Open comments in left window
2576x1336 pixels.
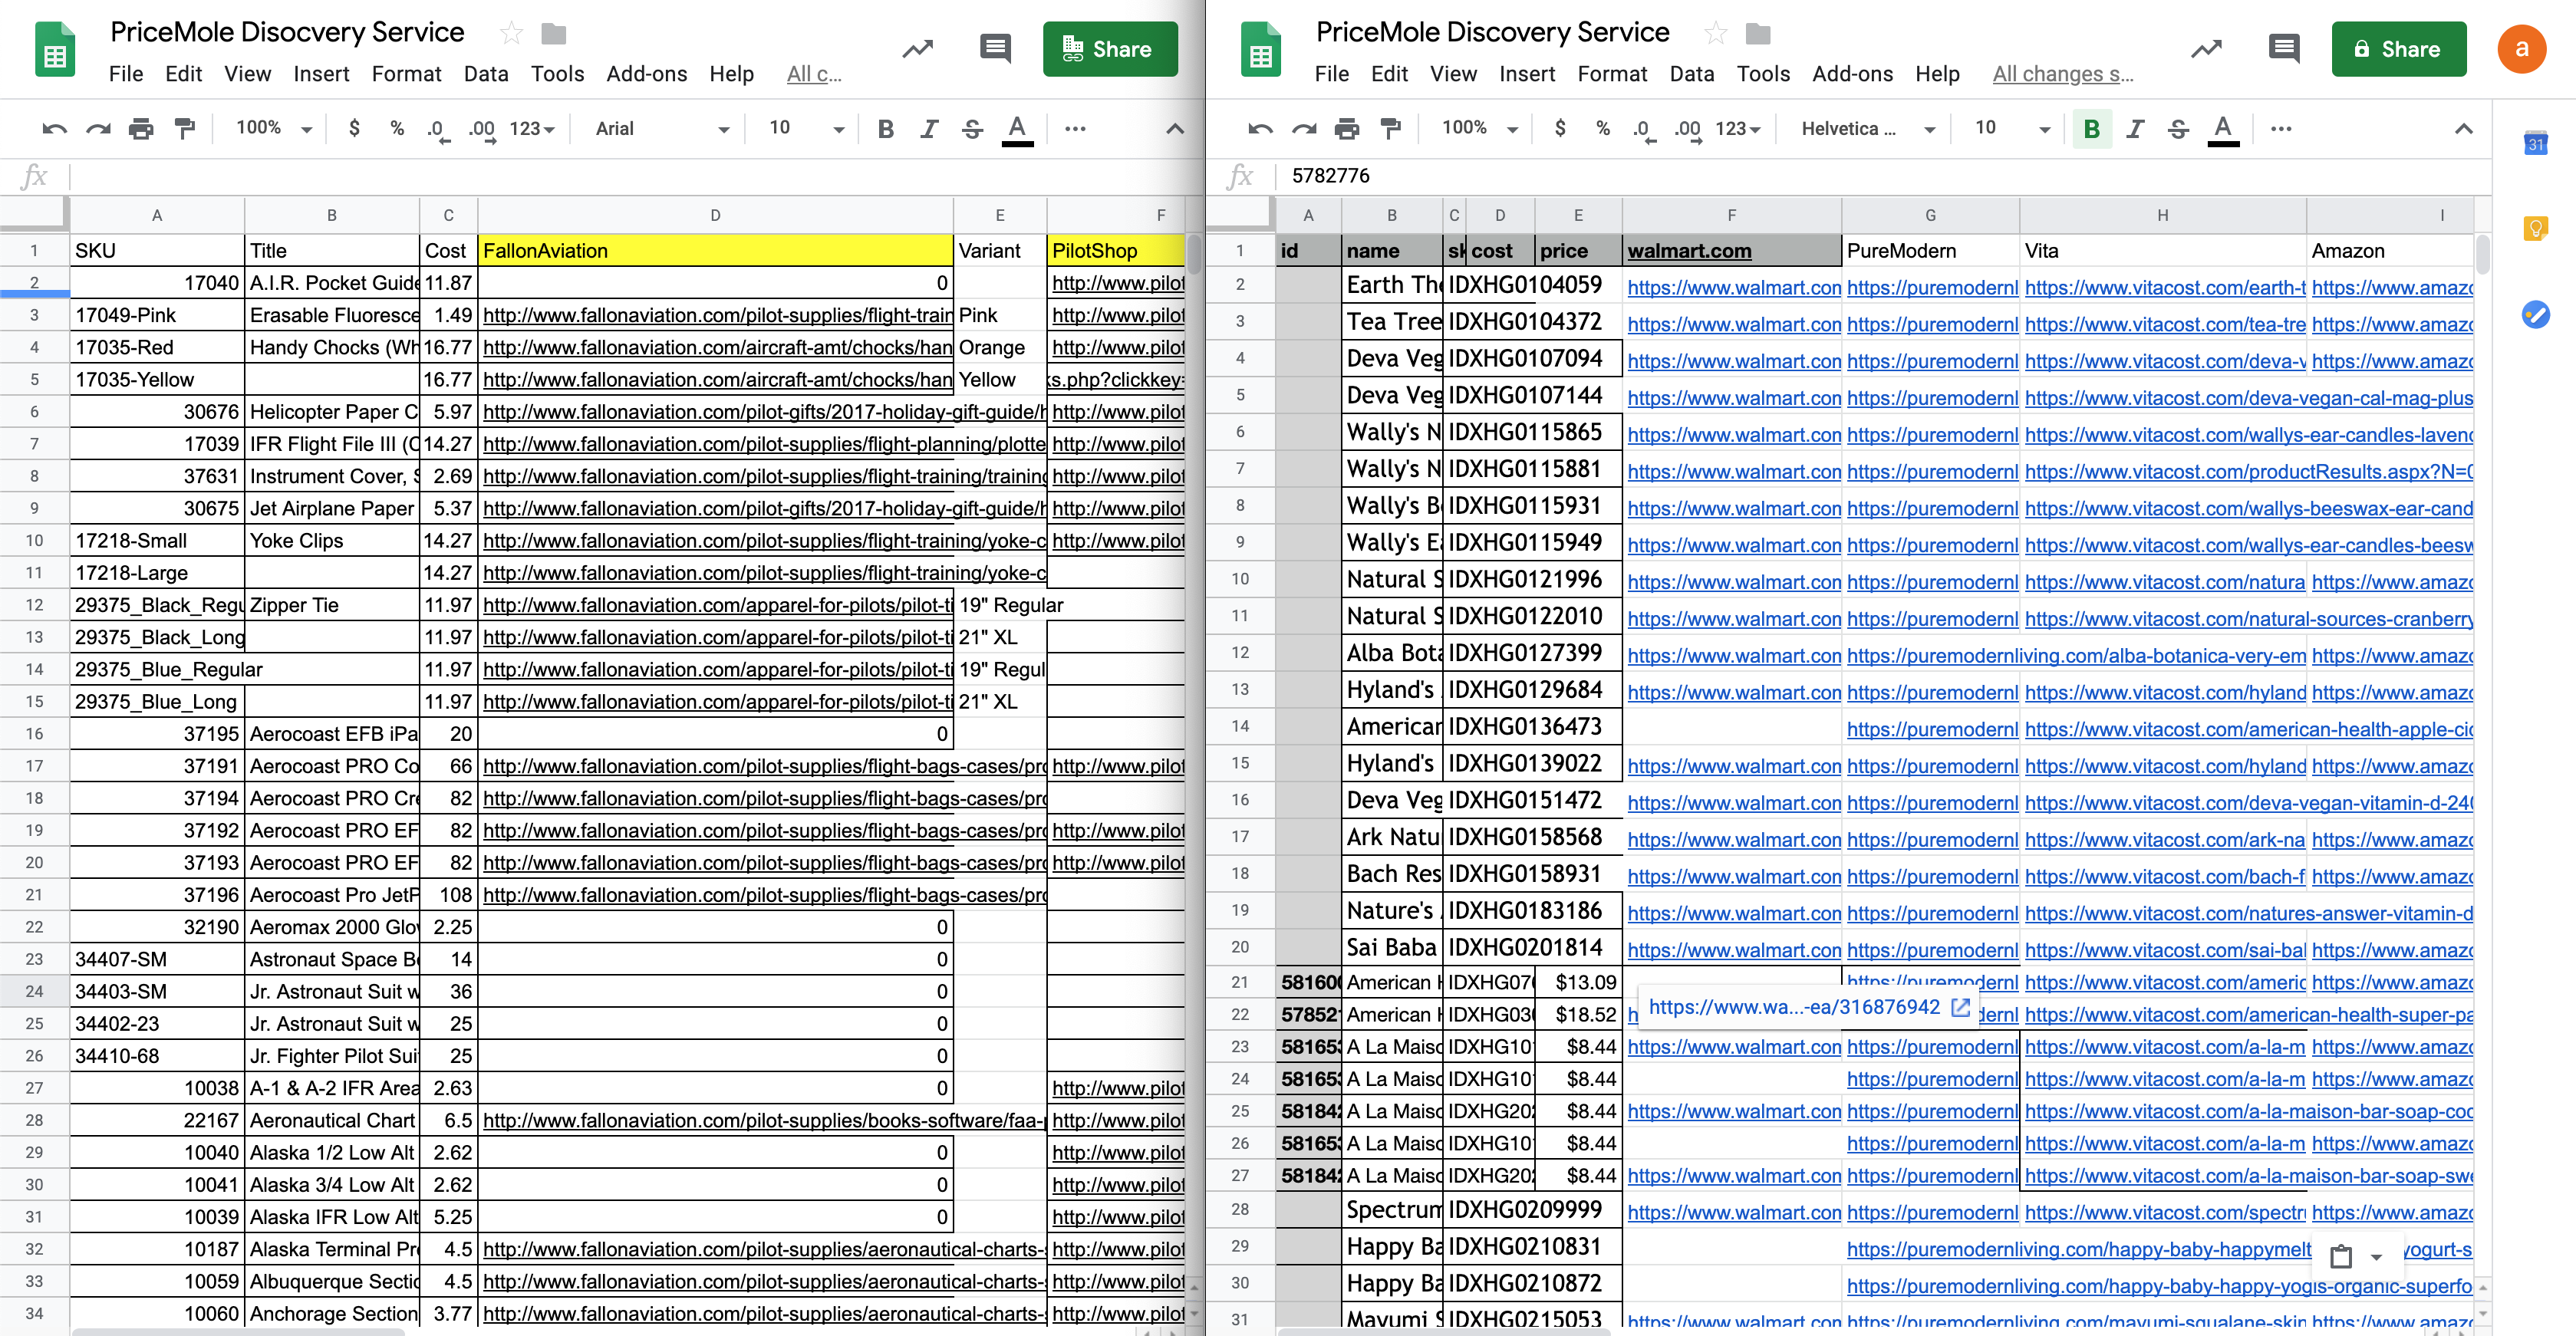pos(995,48)
